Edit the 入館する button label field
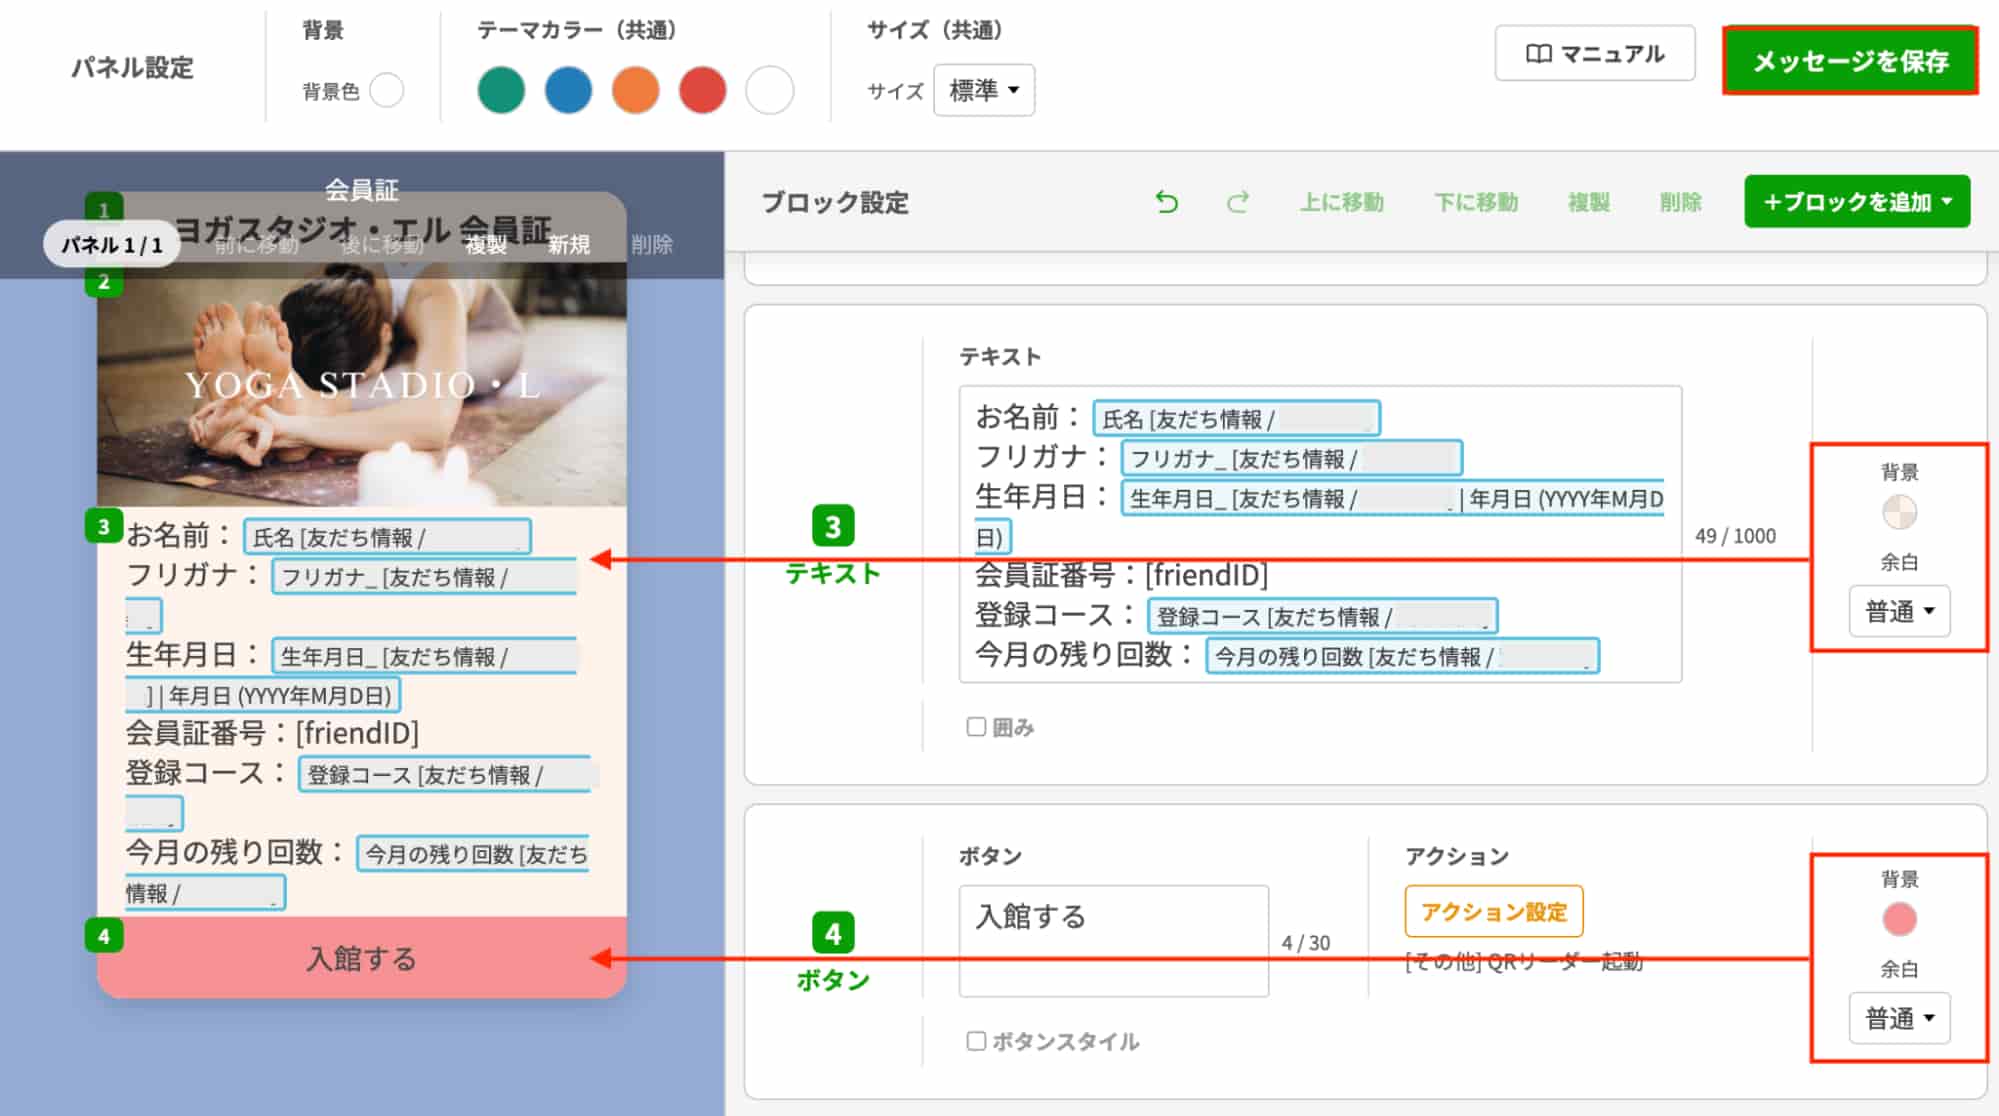The image size is (1999, 1116). tap(1112, 940)
